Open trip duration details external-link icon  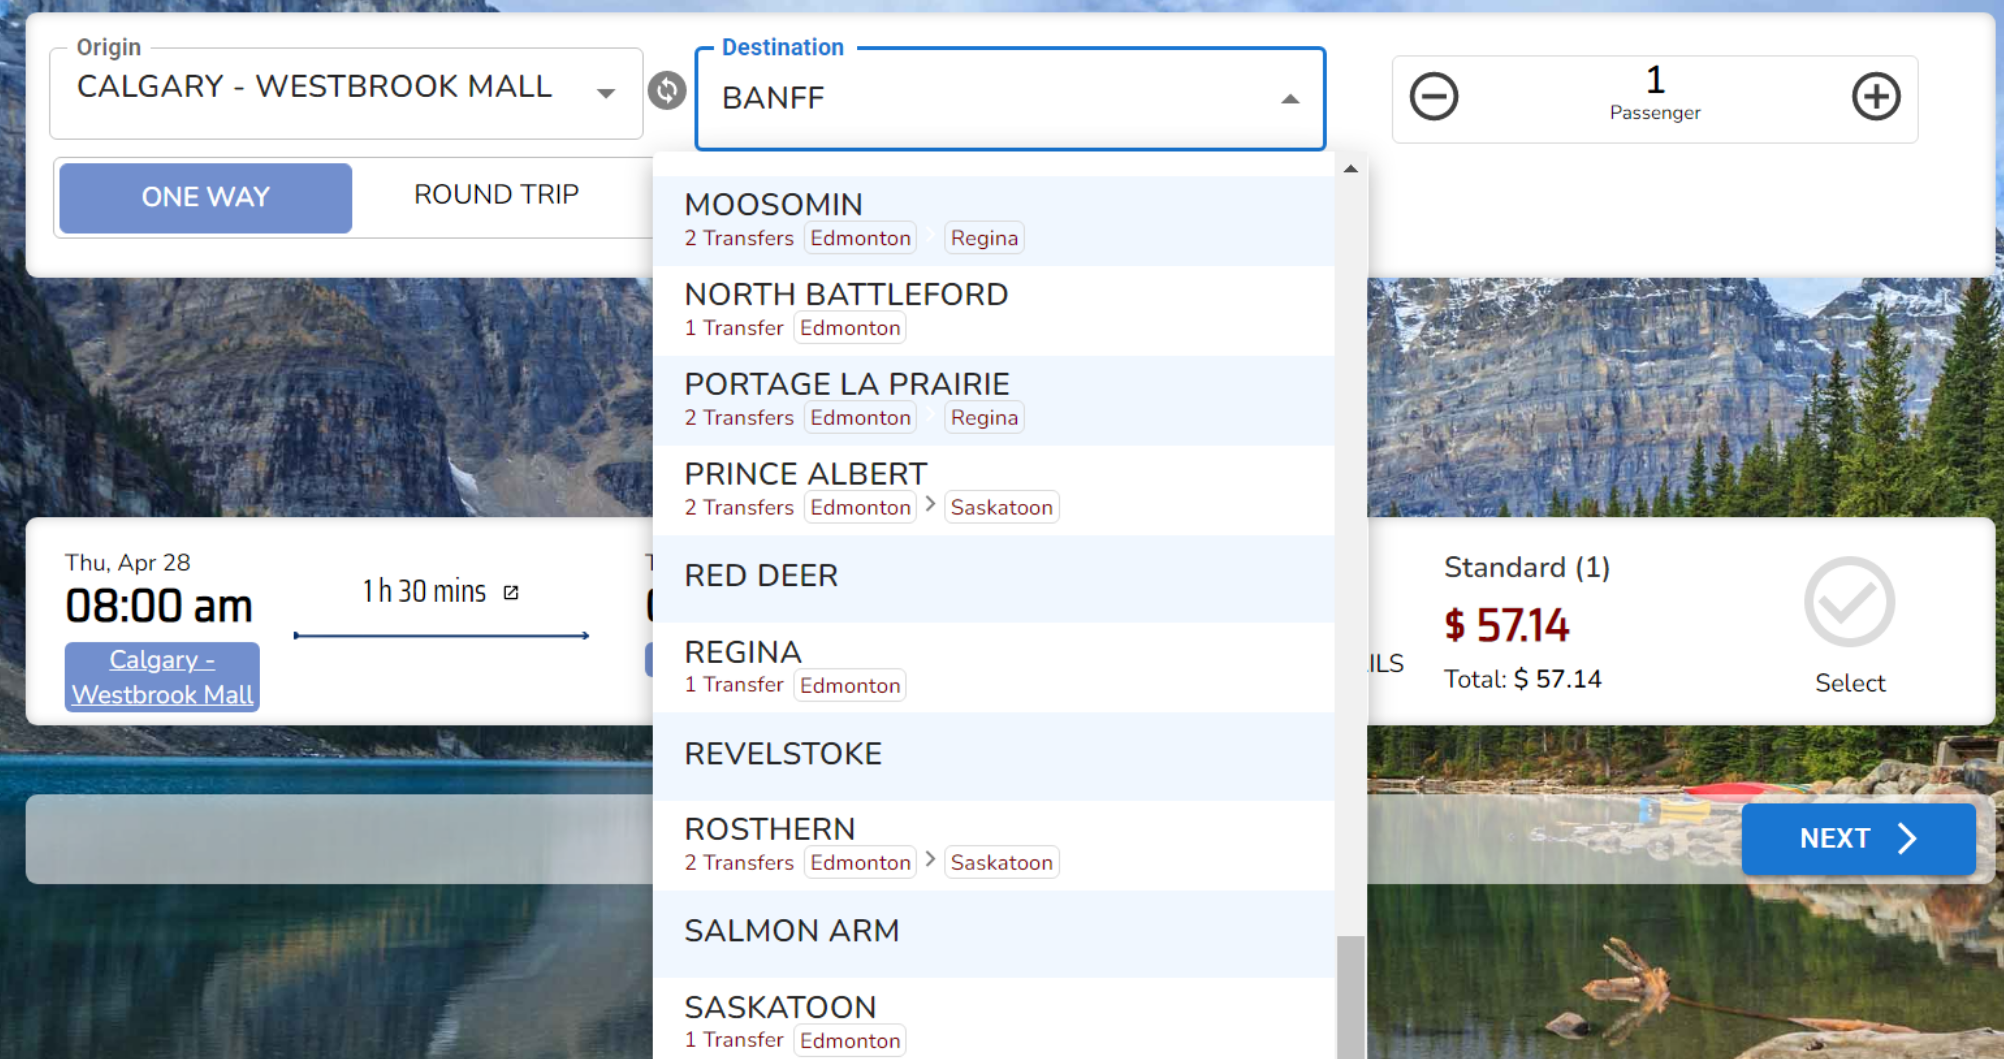tap(511, 592)
